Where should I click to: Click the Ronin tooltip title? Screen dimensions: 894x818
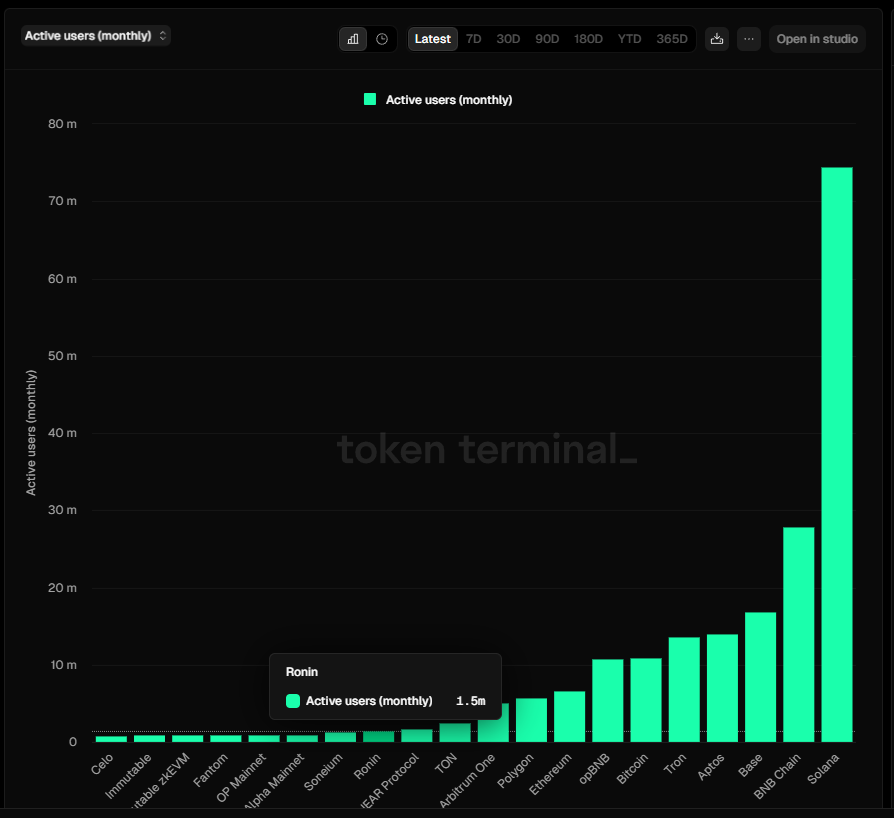coord(302,672)
